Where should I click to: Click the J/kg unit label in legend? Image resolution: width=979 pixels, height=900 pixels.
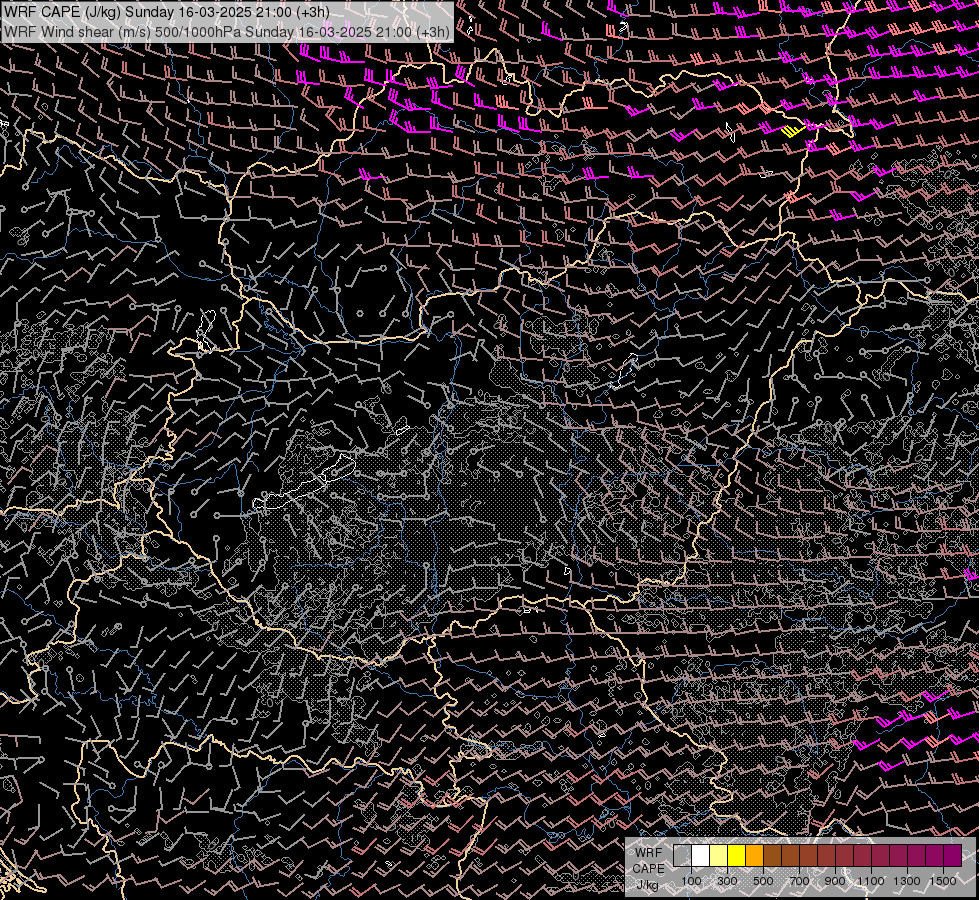pyautogui.click(x=647, y=884)
